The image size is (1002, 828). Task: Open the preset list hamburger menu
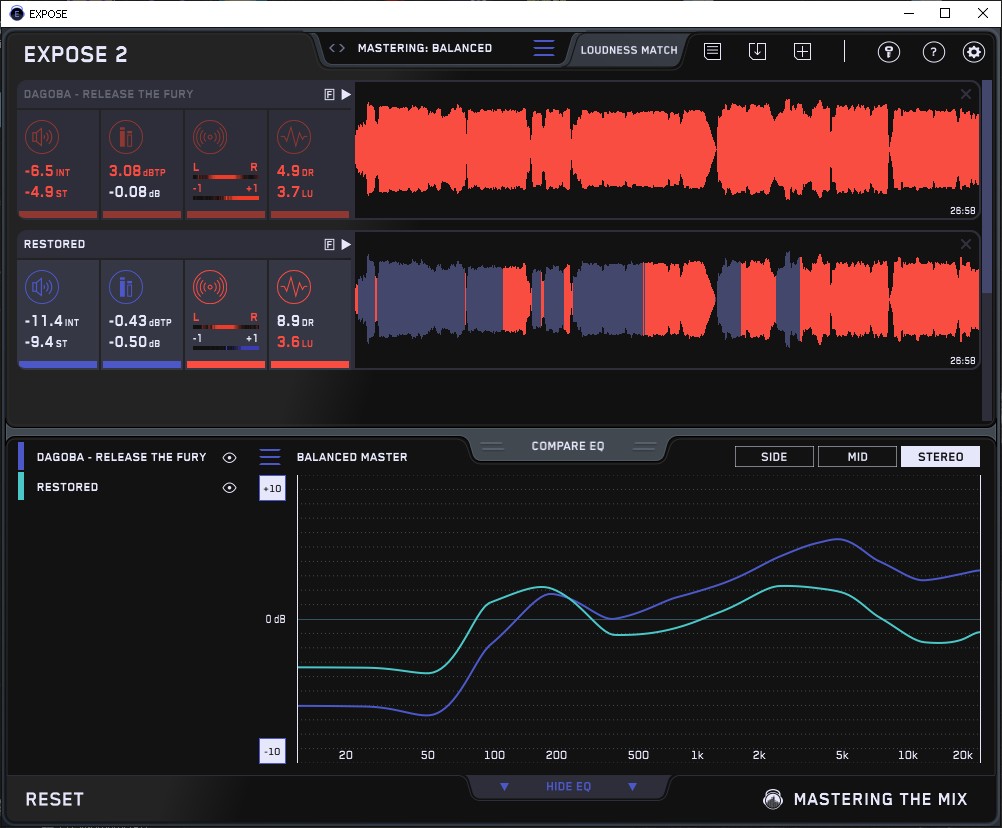pos(543,48)
